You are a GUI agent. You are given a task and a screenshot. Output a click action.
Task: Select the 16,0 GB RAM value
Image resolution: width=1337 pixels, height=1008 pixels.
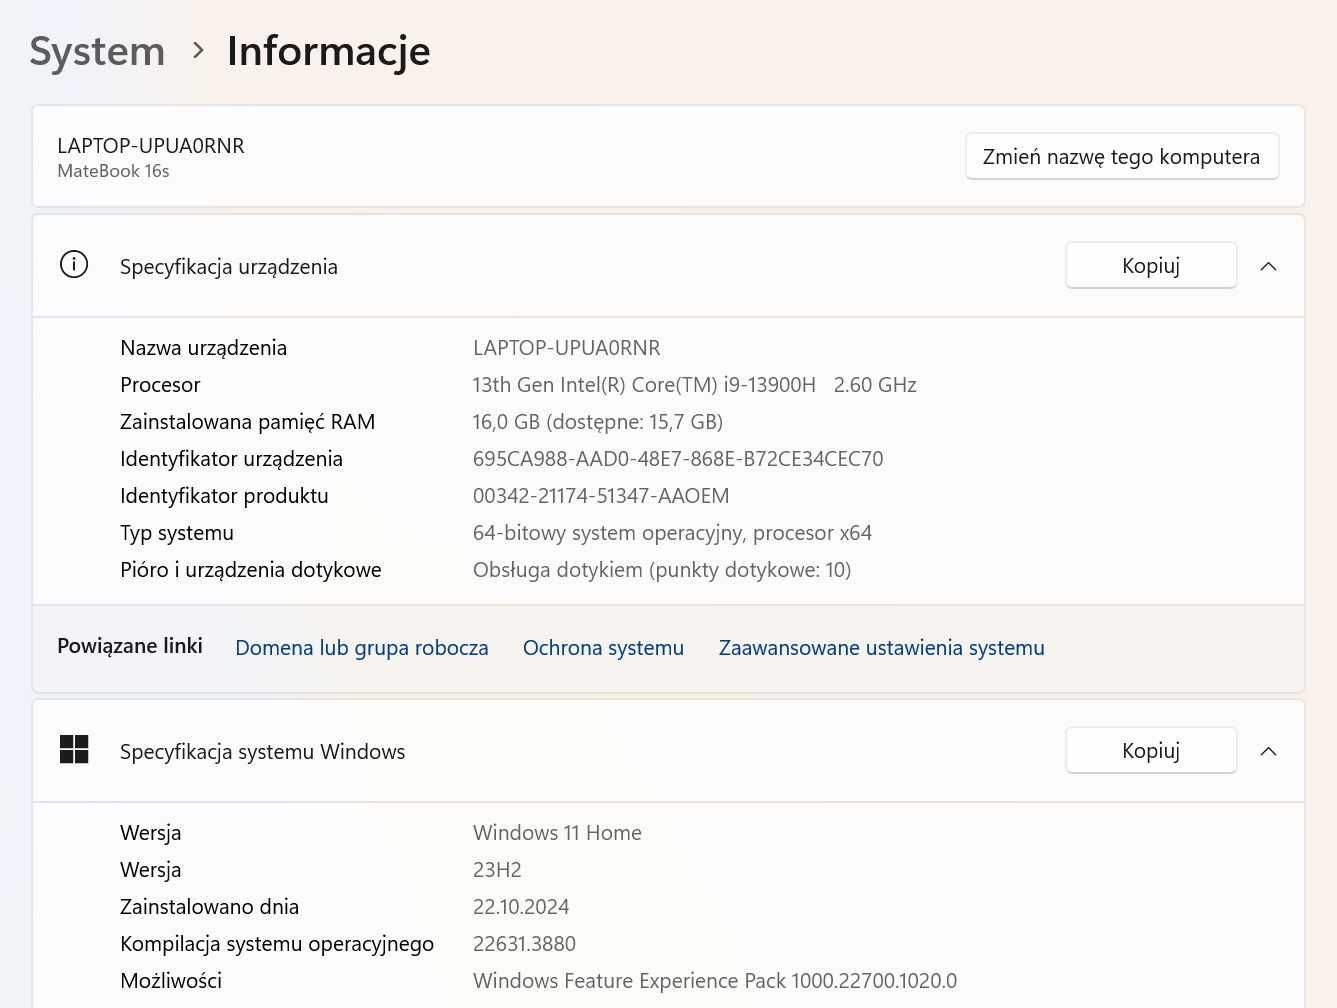pyautogui.click(x=598, y=422)
